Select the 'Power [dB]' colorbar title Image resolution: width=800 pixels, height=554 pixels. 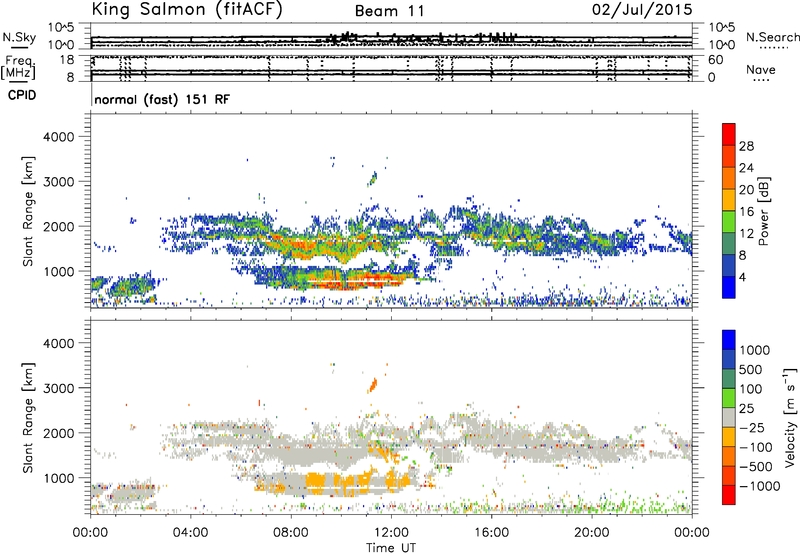(763, 211)
